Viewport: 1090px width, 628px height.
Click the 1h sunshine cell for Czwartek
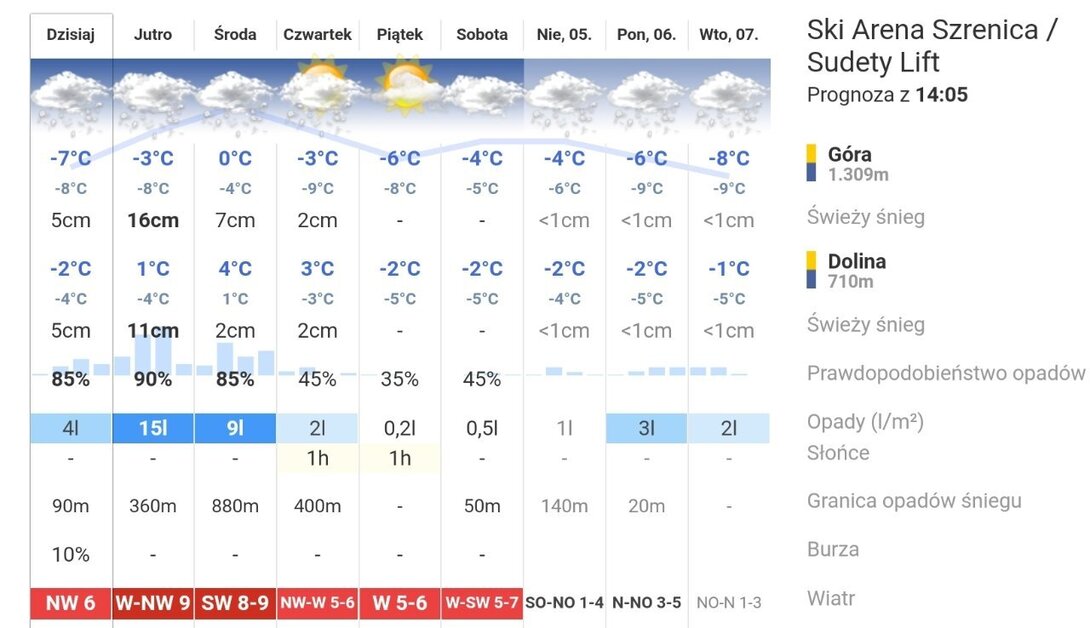coord(318,458)
